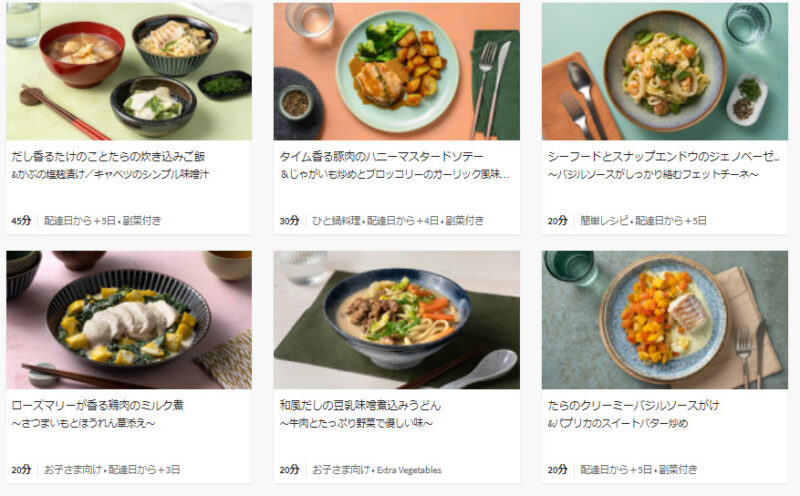Click the subtitle ～牛肉とたっぷり野菜で優しい味～
This screenshot has width=800, height=496.
click(x=356, y=423)
